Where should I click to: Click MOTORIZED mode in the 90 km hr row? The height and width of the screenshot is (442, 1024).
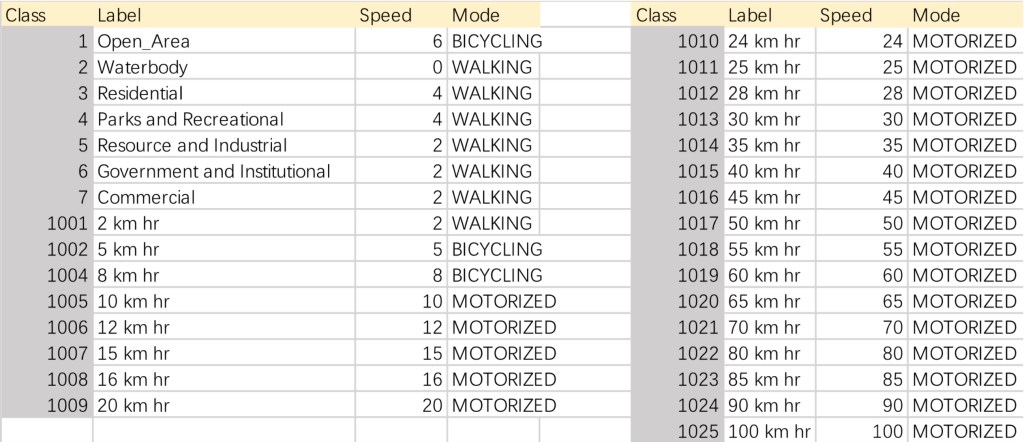point(964,406)
